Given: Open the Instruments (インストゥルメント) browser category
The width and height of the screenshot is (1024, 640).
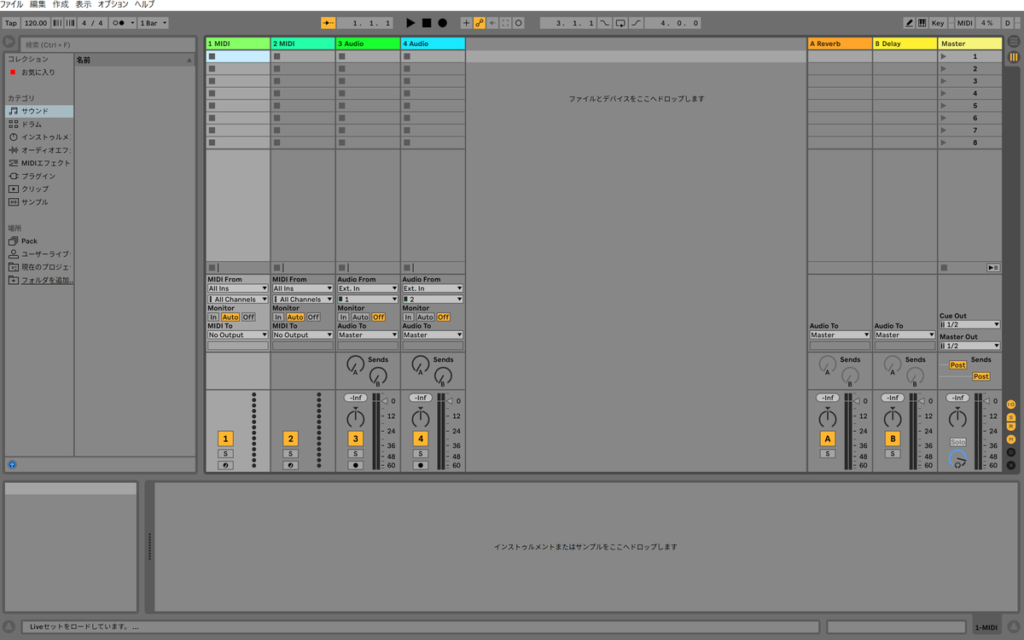Looking at the screenshot, I should pyautogui.click(x=39, y=137).
